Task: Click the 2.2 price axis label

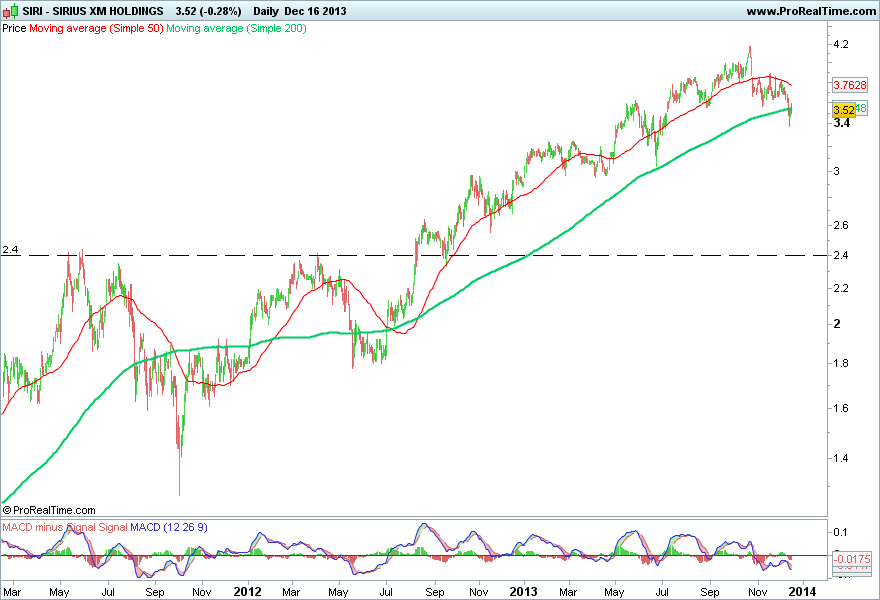Action: pyautogui.click(x=841, y=288)
